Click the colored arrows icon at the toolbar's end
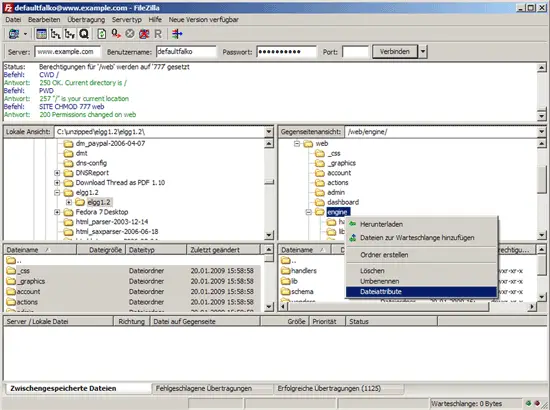The image size is (550, 410). click(177, 34)
